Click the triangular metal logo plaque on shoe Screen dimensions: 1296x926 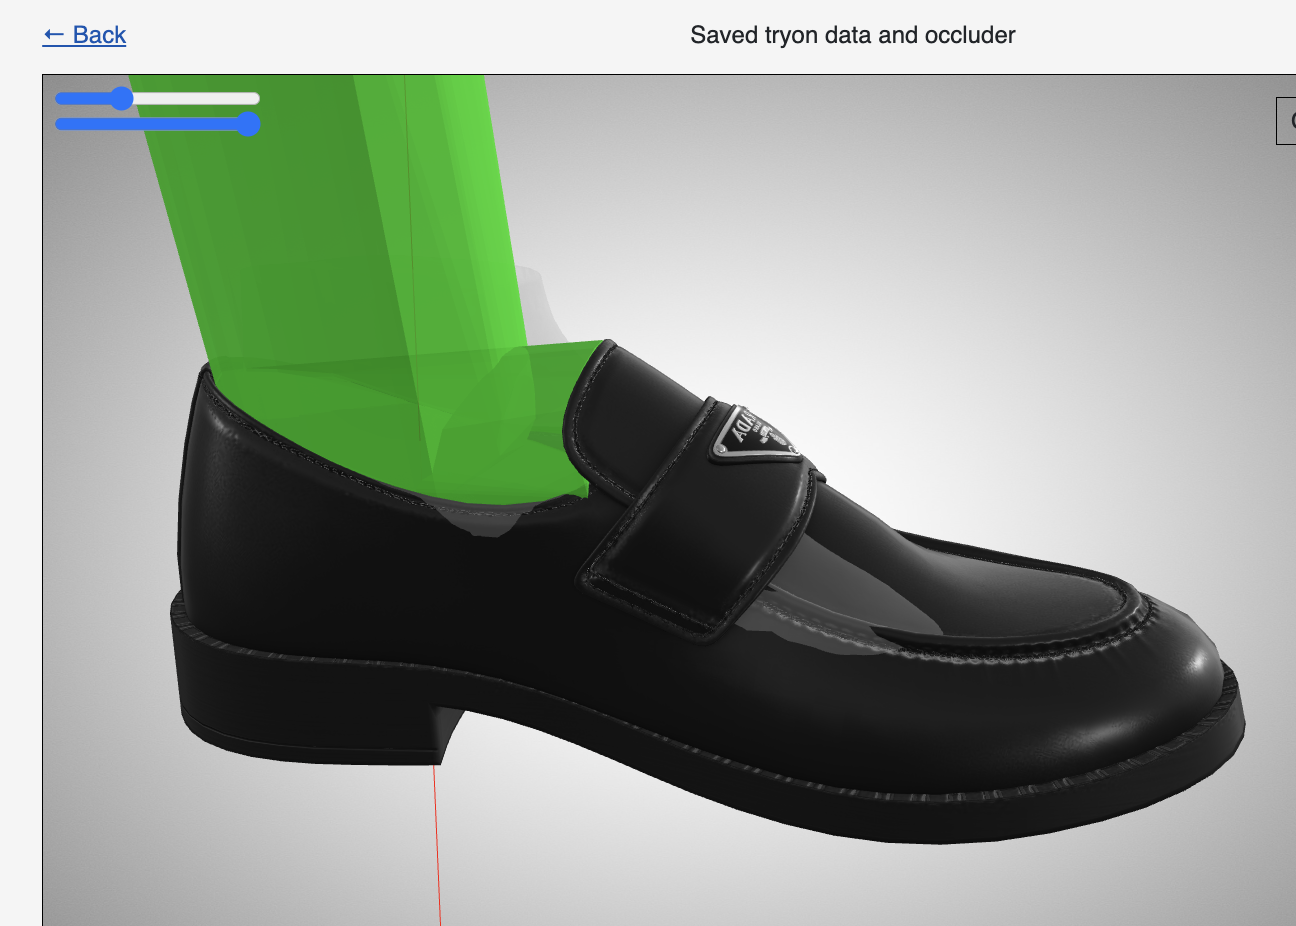tap(755, 436)
